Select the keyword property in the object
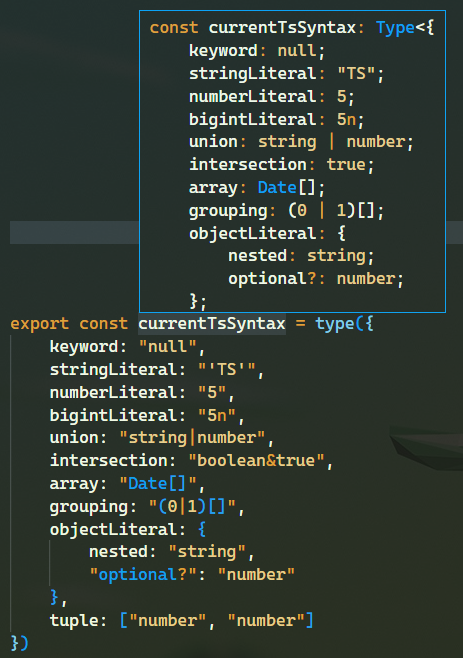This screenshot has height=658, width=463. pyautogui.click(x=84, y=347)
